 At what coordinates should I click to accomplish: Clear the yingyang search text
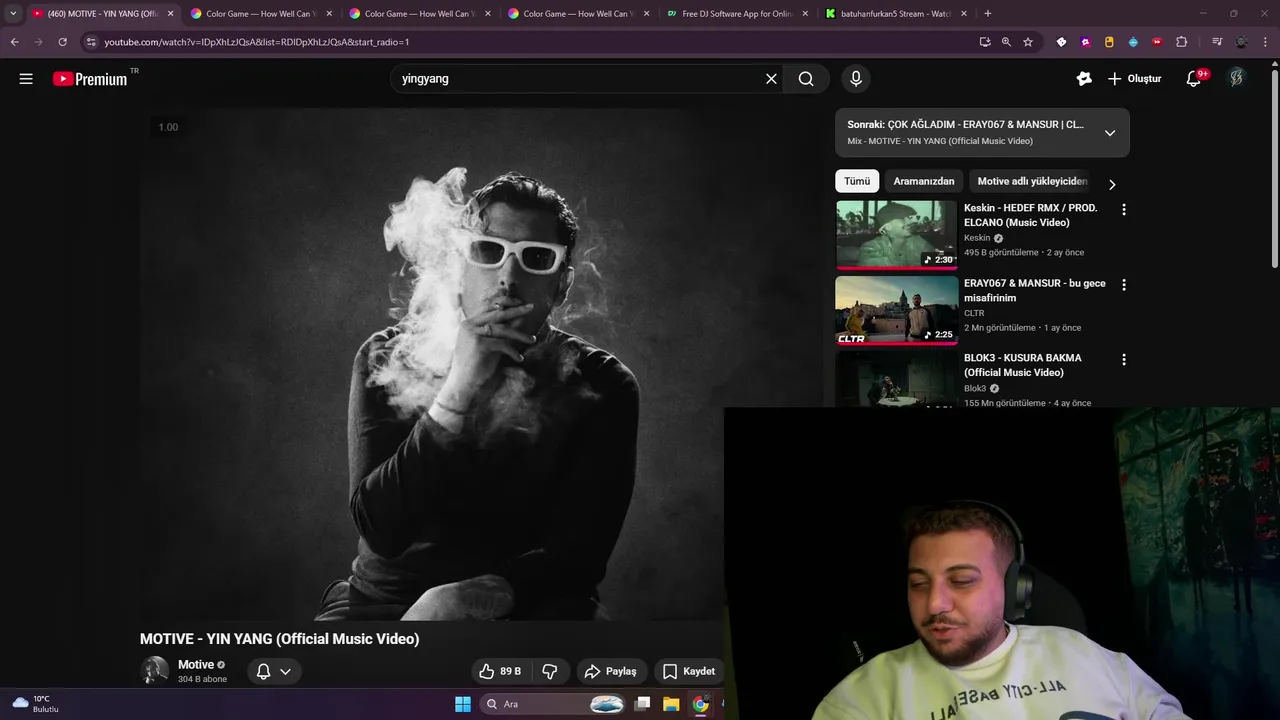point(771,79)
